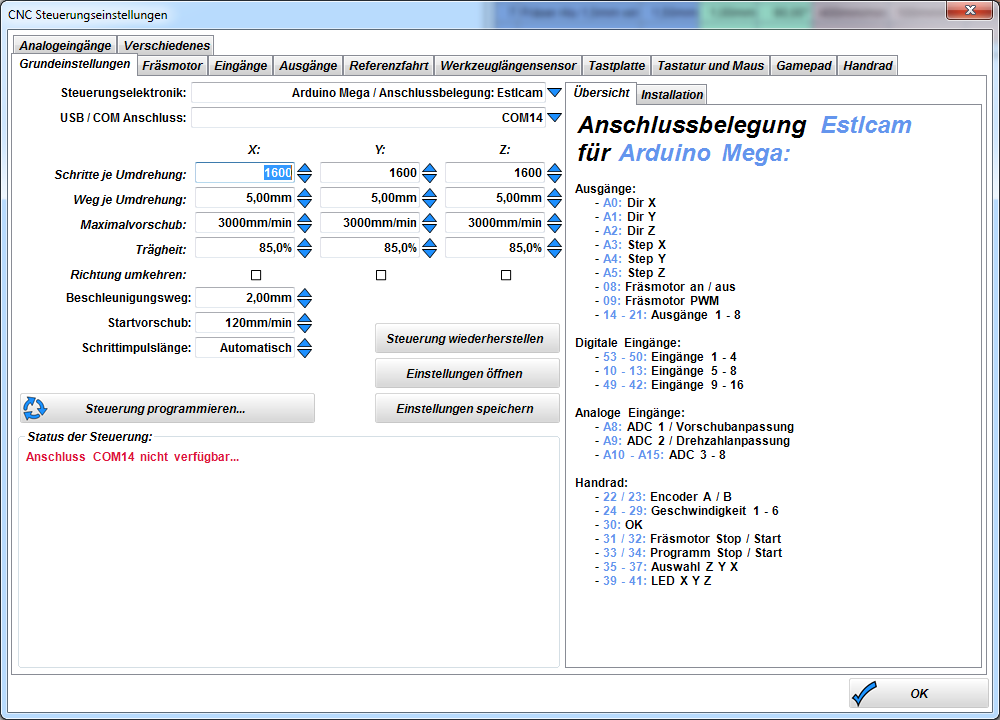Open the Werkzeuglängensensor tab

click(508, 66)
